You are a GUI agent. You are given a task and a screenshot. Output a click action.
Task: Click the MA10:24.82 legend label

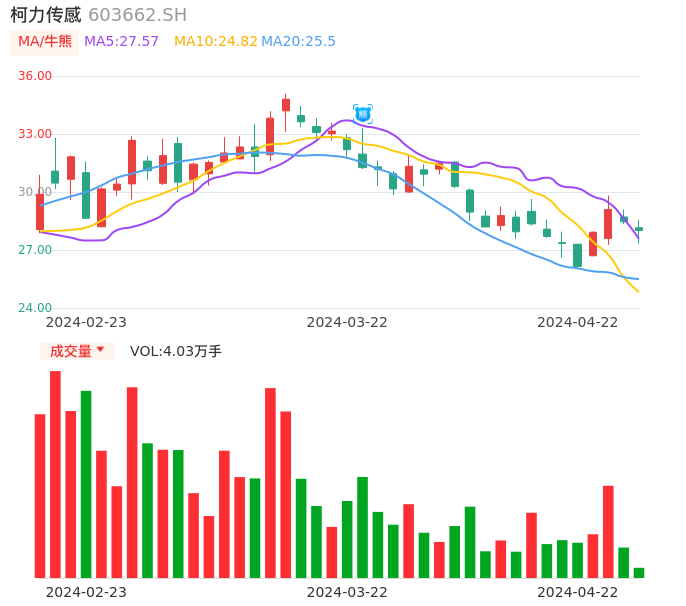tap(215, 42)
